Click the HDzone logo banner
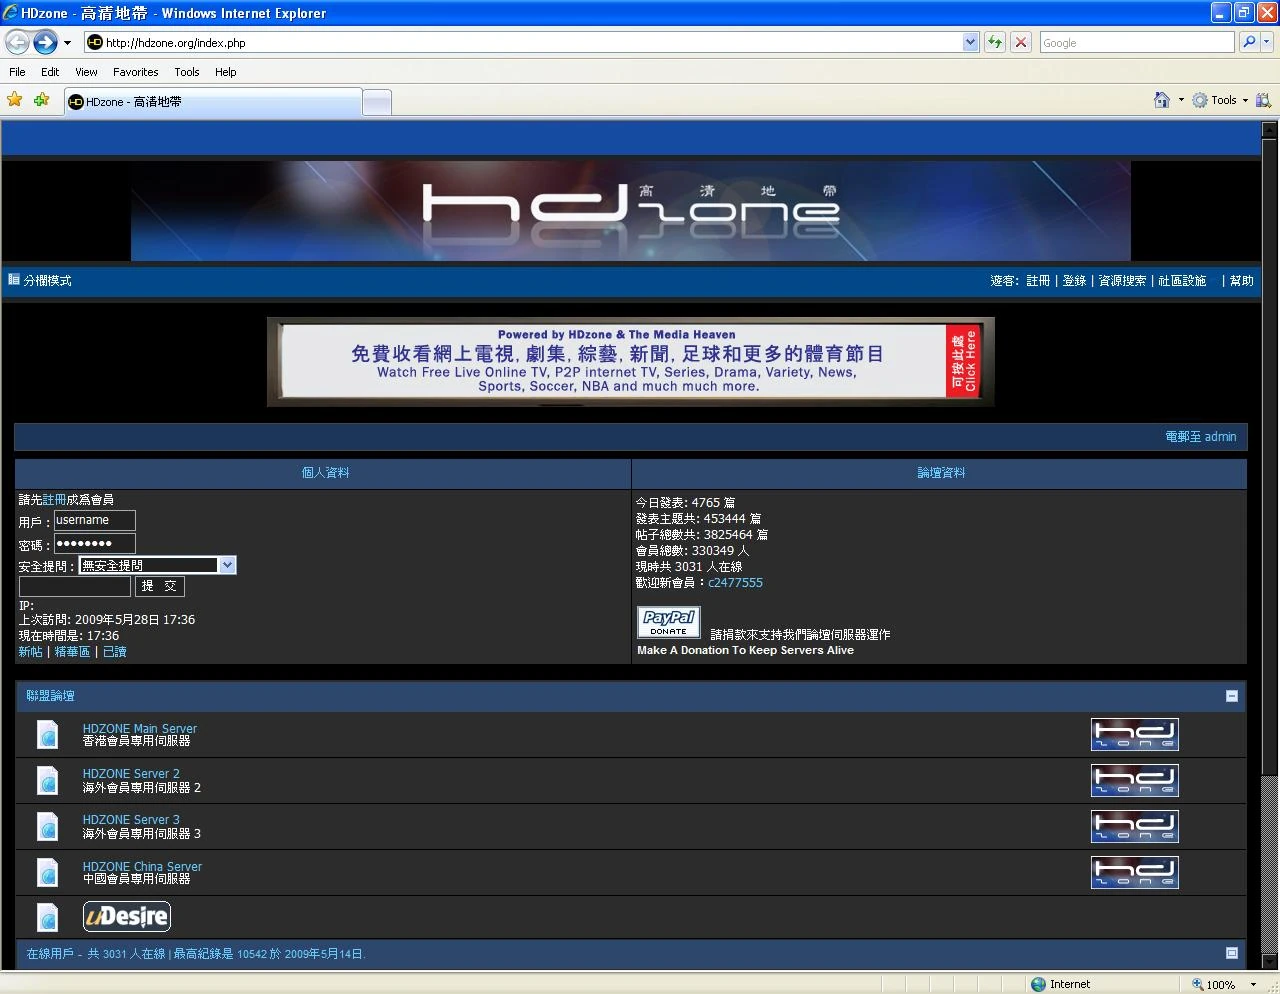 (631, 211)
